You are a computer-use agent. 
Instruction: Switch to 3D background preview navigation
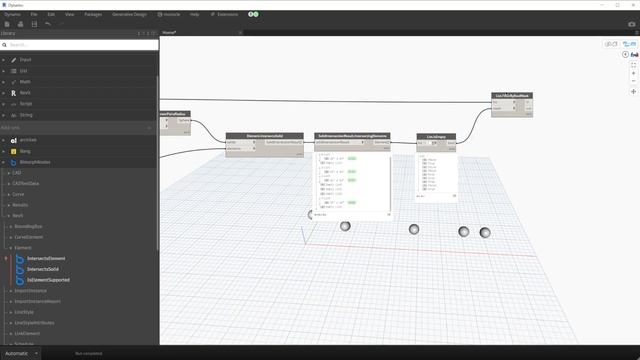[x=611, y=44]
